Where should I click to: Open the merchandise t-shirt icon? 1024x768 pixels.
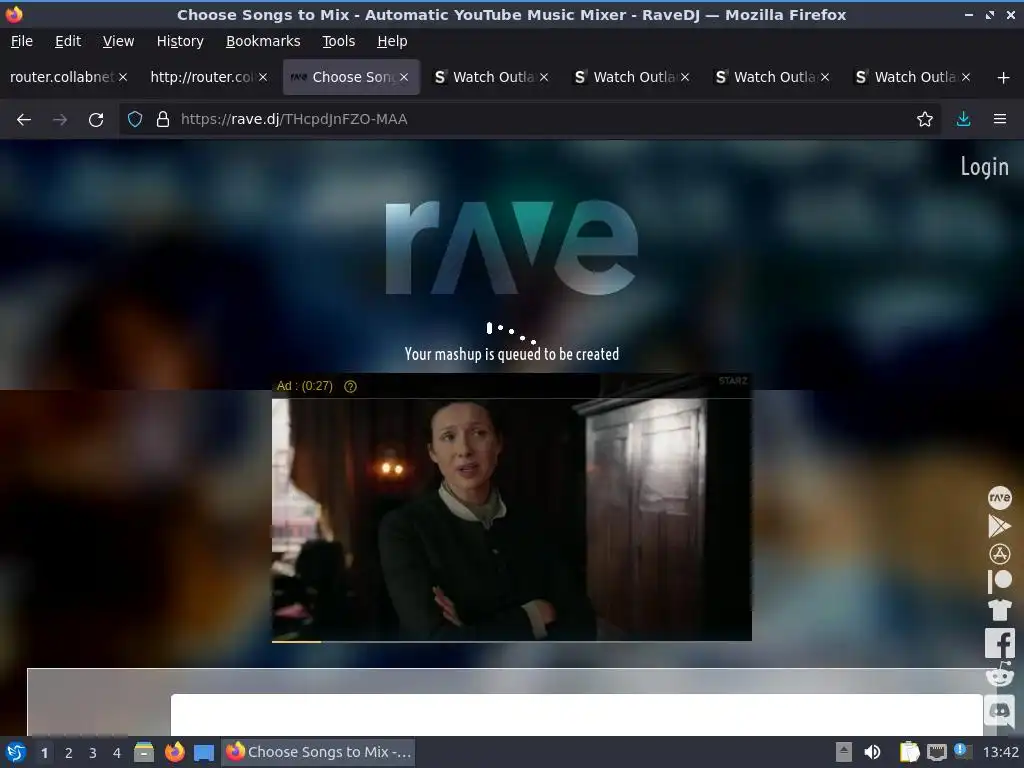point(999,610)
